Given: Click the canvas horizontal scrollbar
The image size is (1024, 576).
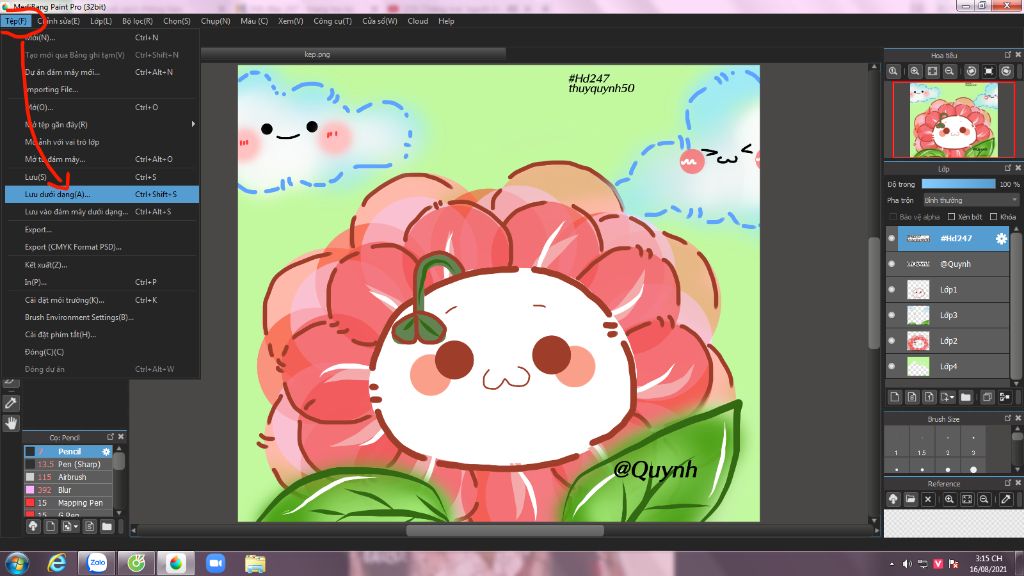Looking at the screenshot, I should [x=505, y=530].
